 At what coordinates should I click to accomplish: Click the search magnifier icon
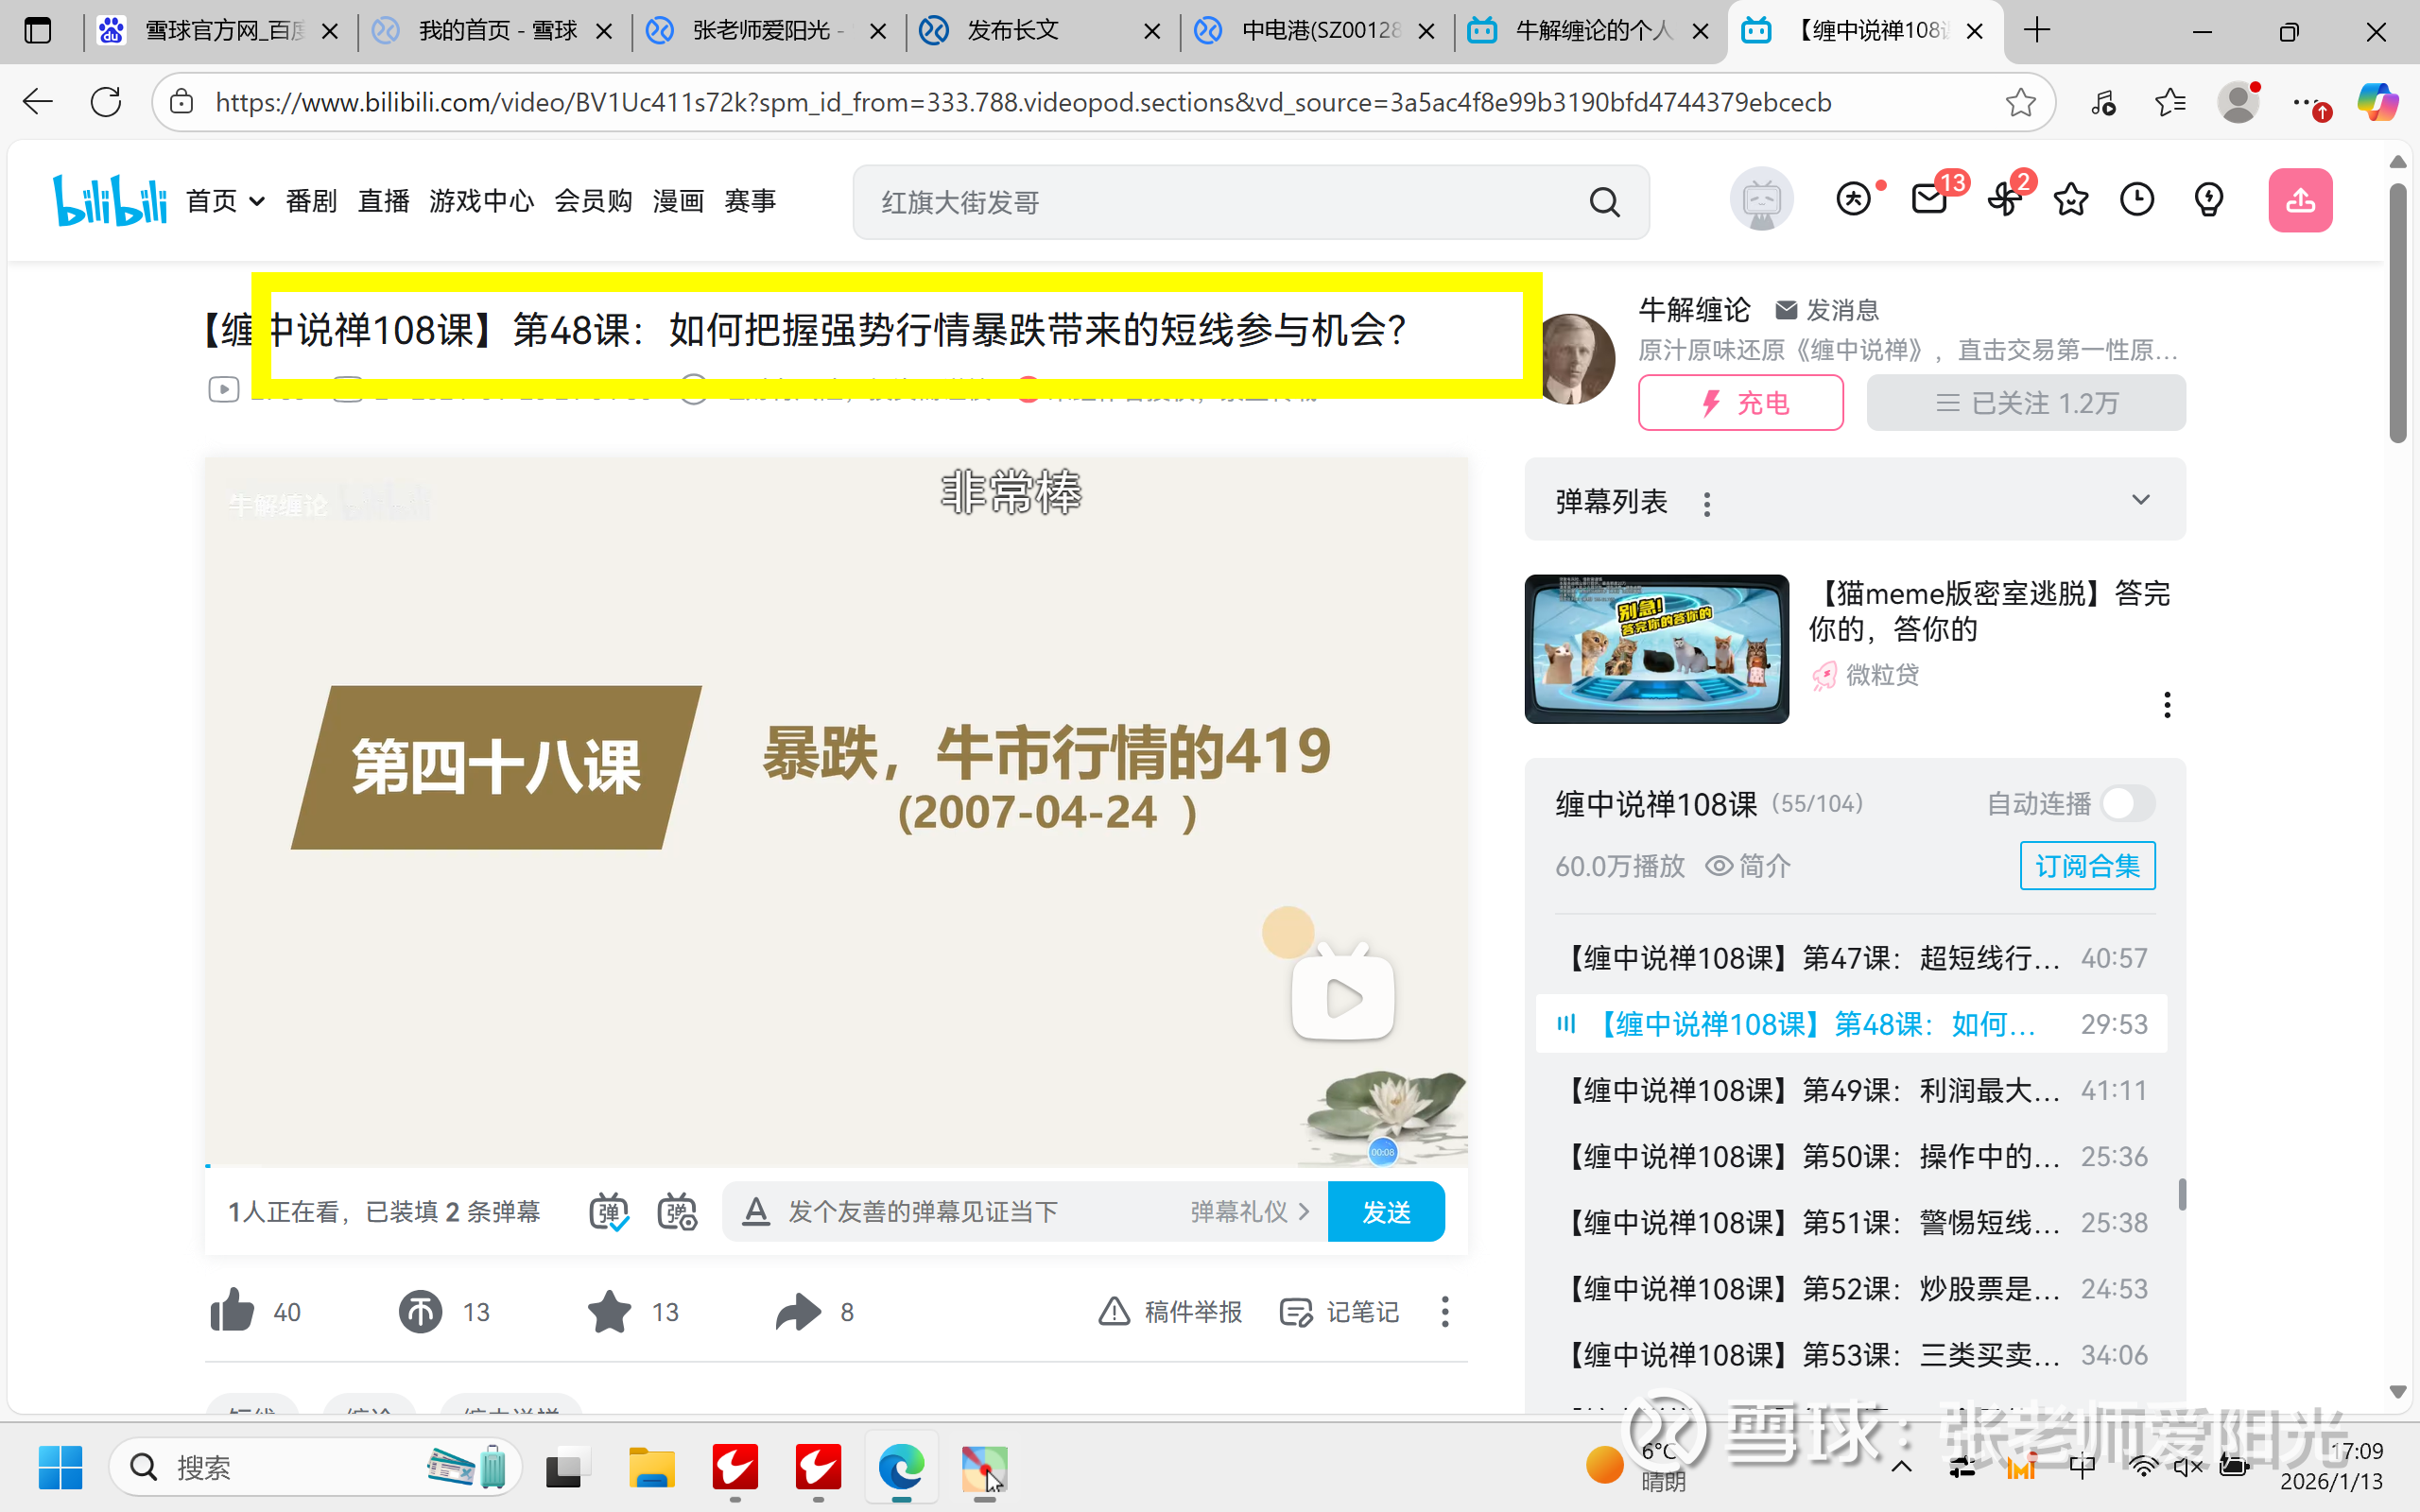point(1604,203)
